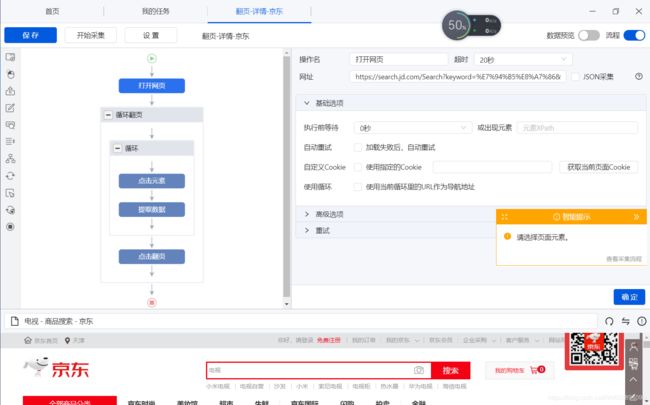Click the red 搜索 button on JD page
The image size is (650, 405).
point(450,370)
